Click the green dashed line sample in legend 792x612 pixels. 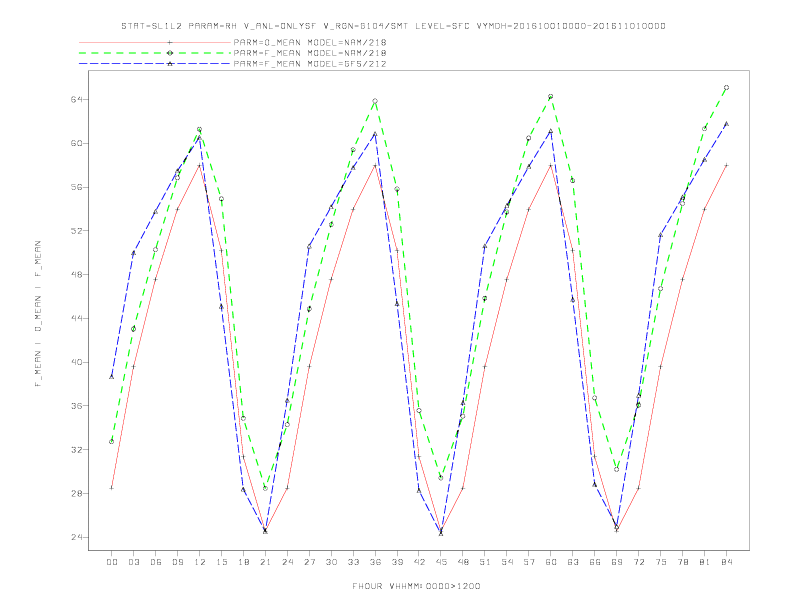point(155,53)
